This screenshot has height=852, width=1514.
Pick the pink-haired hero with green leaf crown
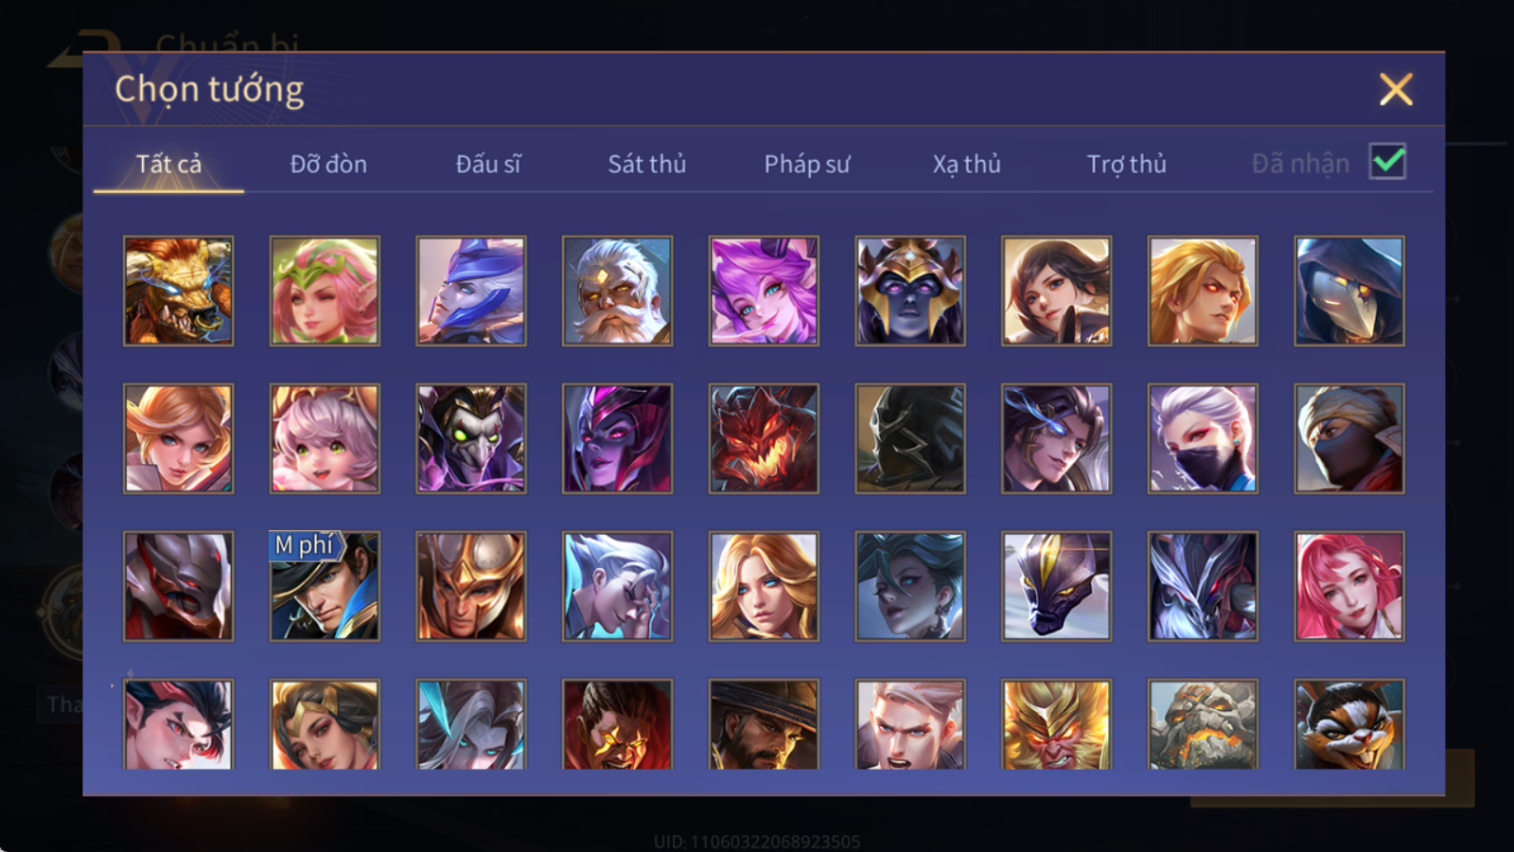pos(325,291)
